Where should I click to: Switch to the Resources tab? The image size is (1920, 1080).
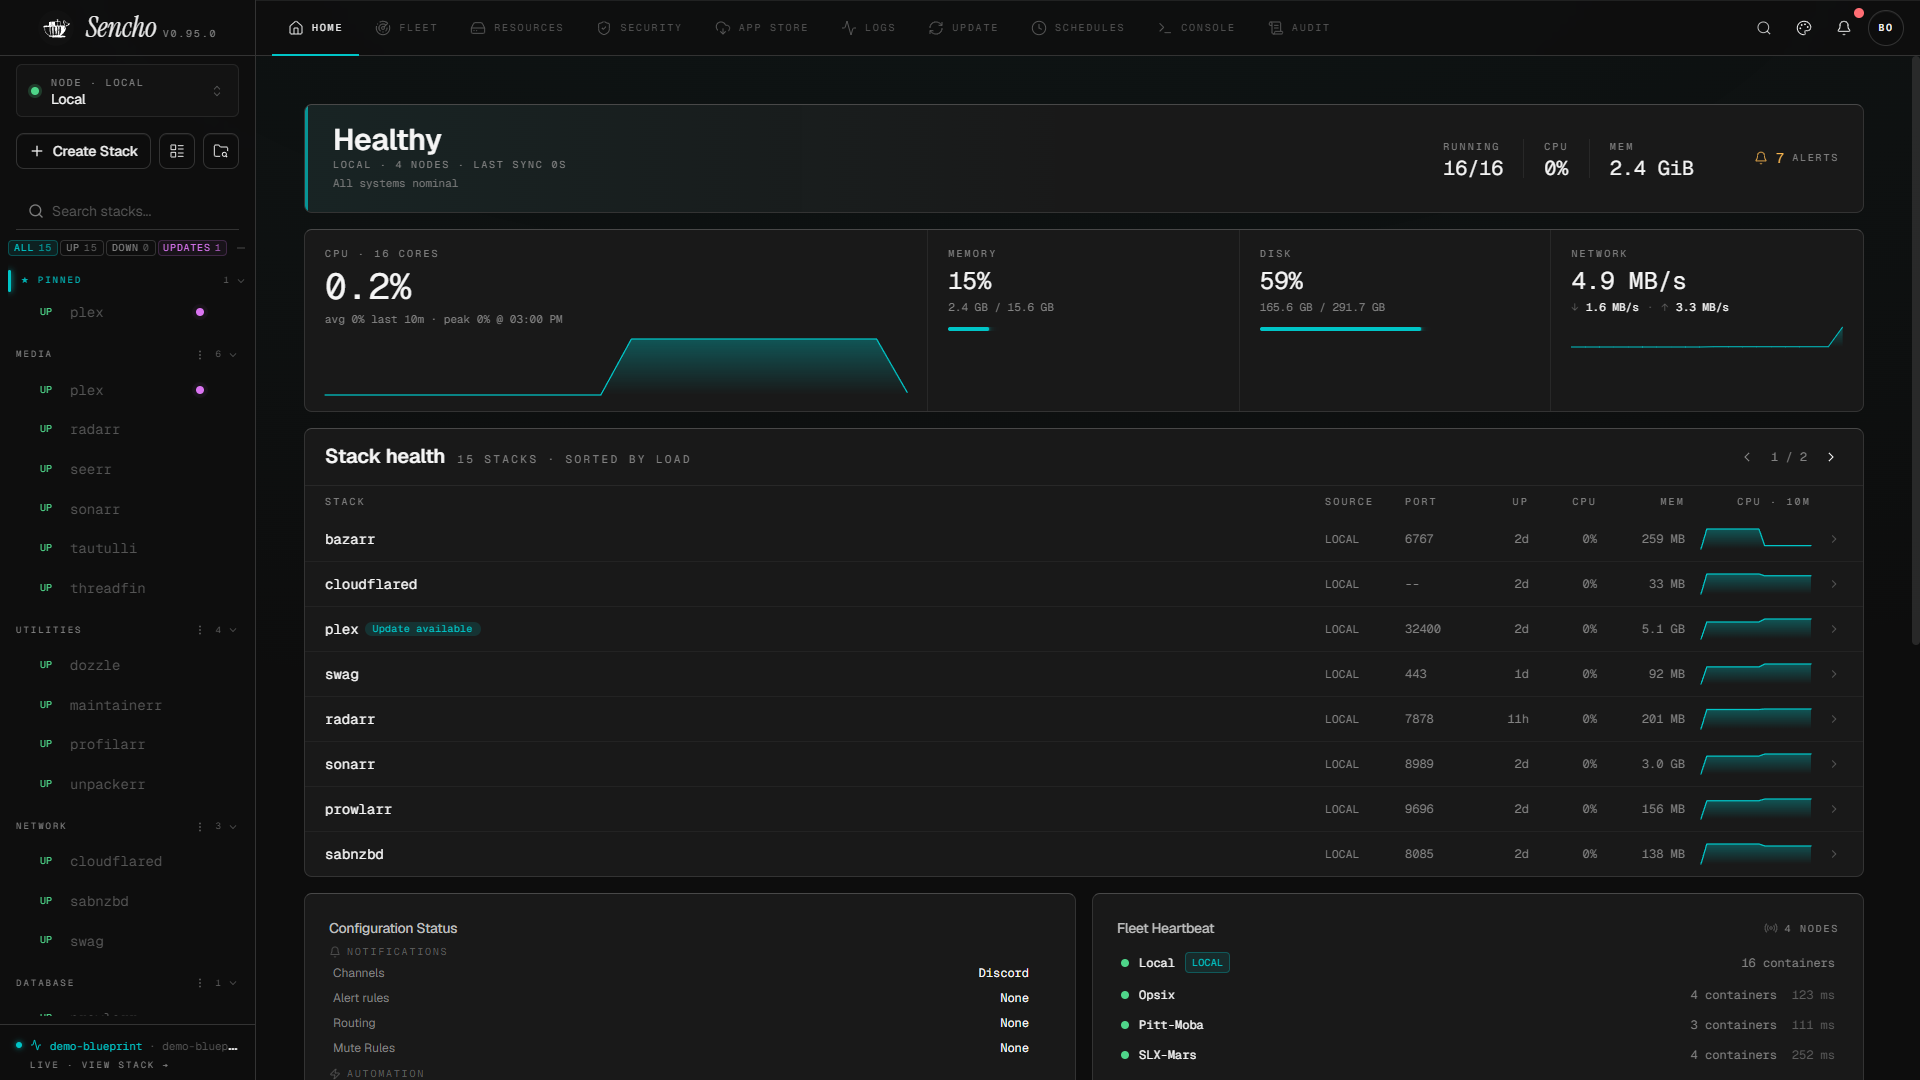click(x=517, y=28)
